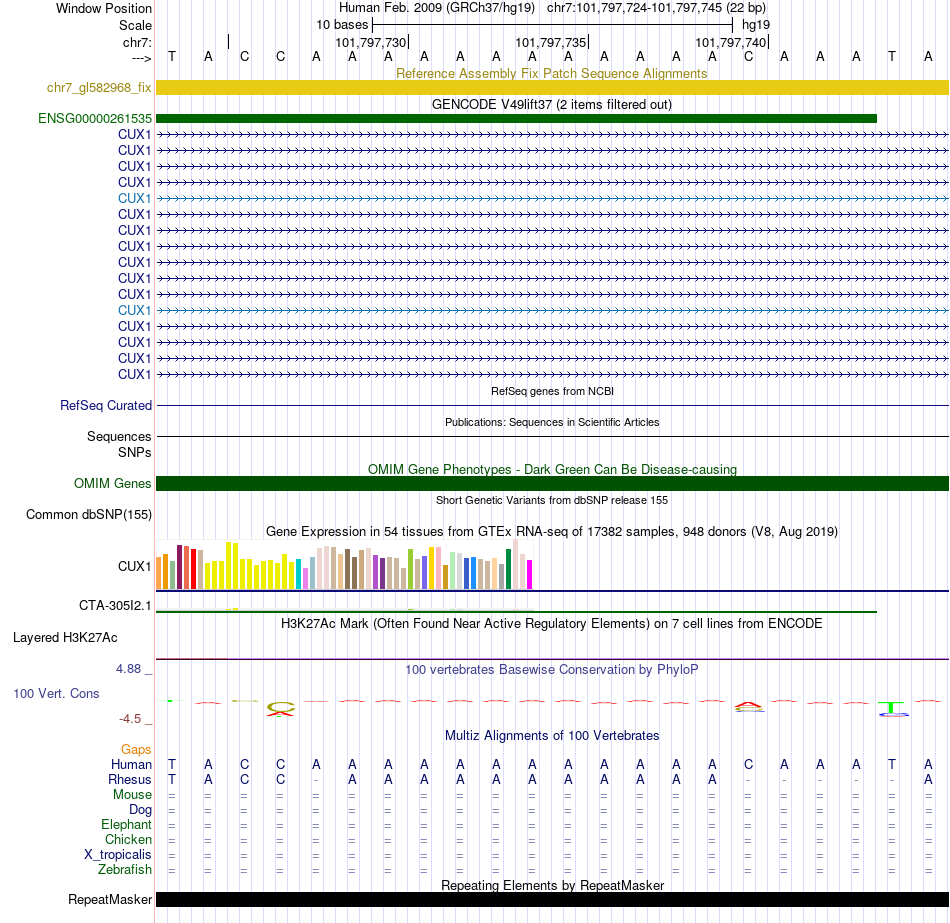Open the GENCODE V49lift37 track title
This screenshot has width=950, height=923.
pyautogui.click(x=551, y=104)
